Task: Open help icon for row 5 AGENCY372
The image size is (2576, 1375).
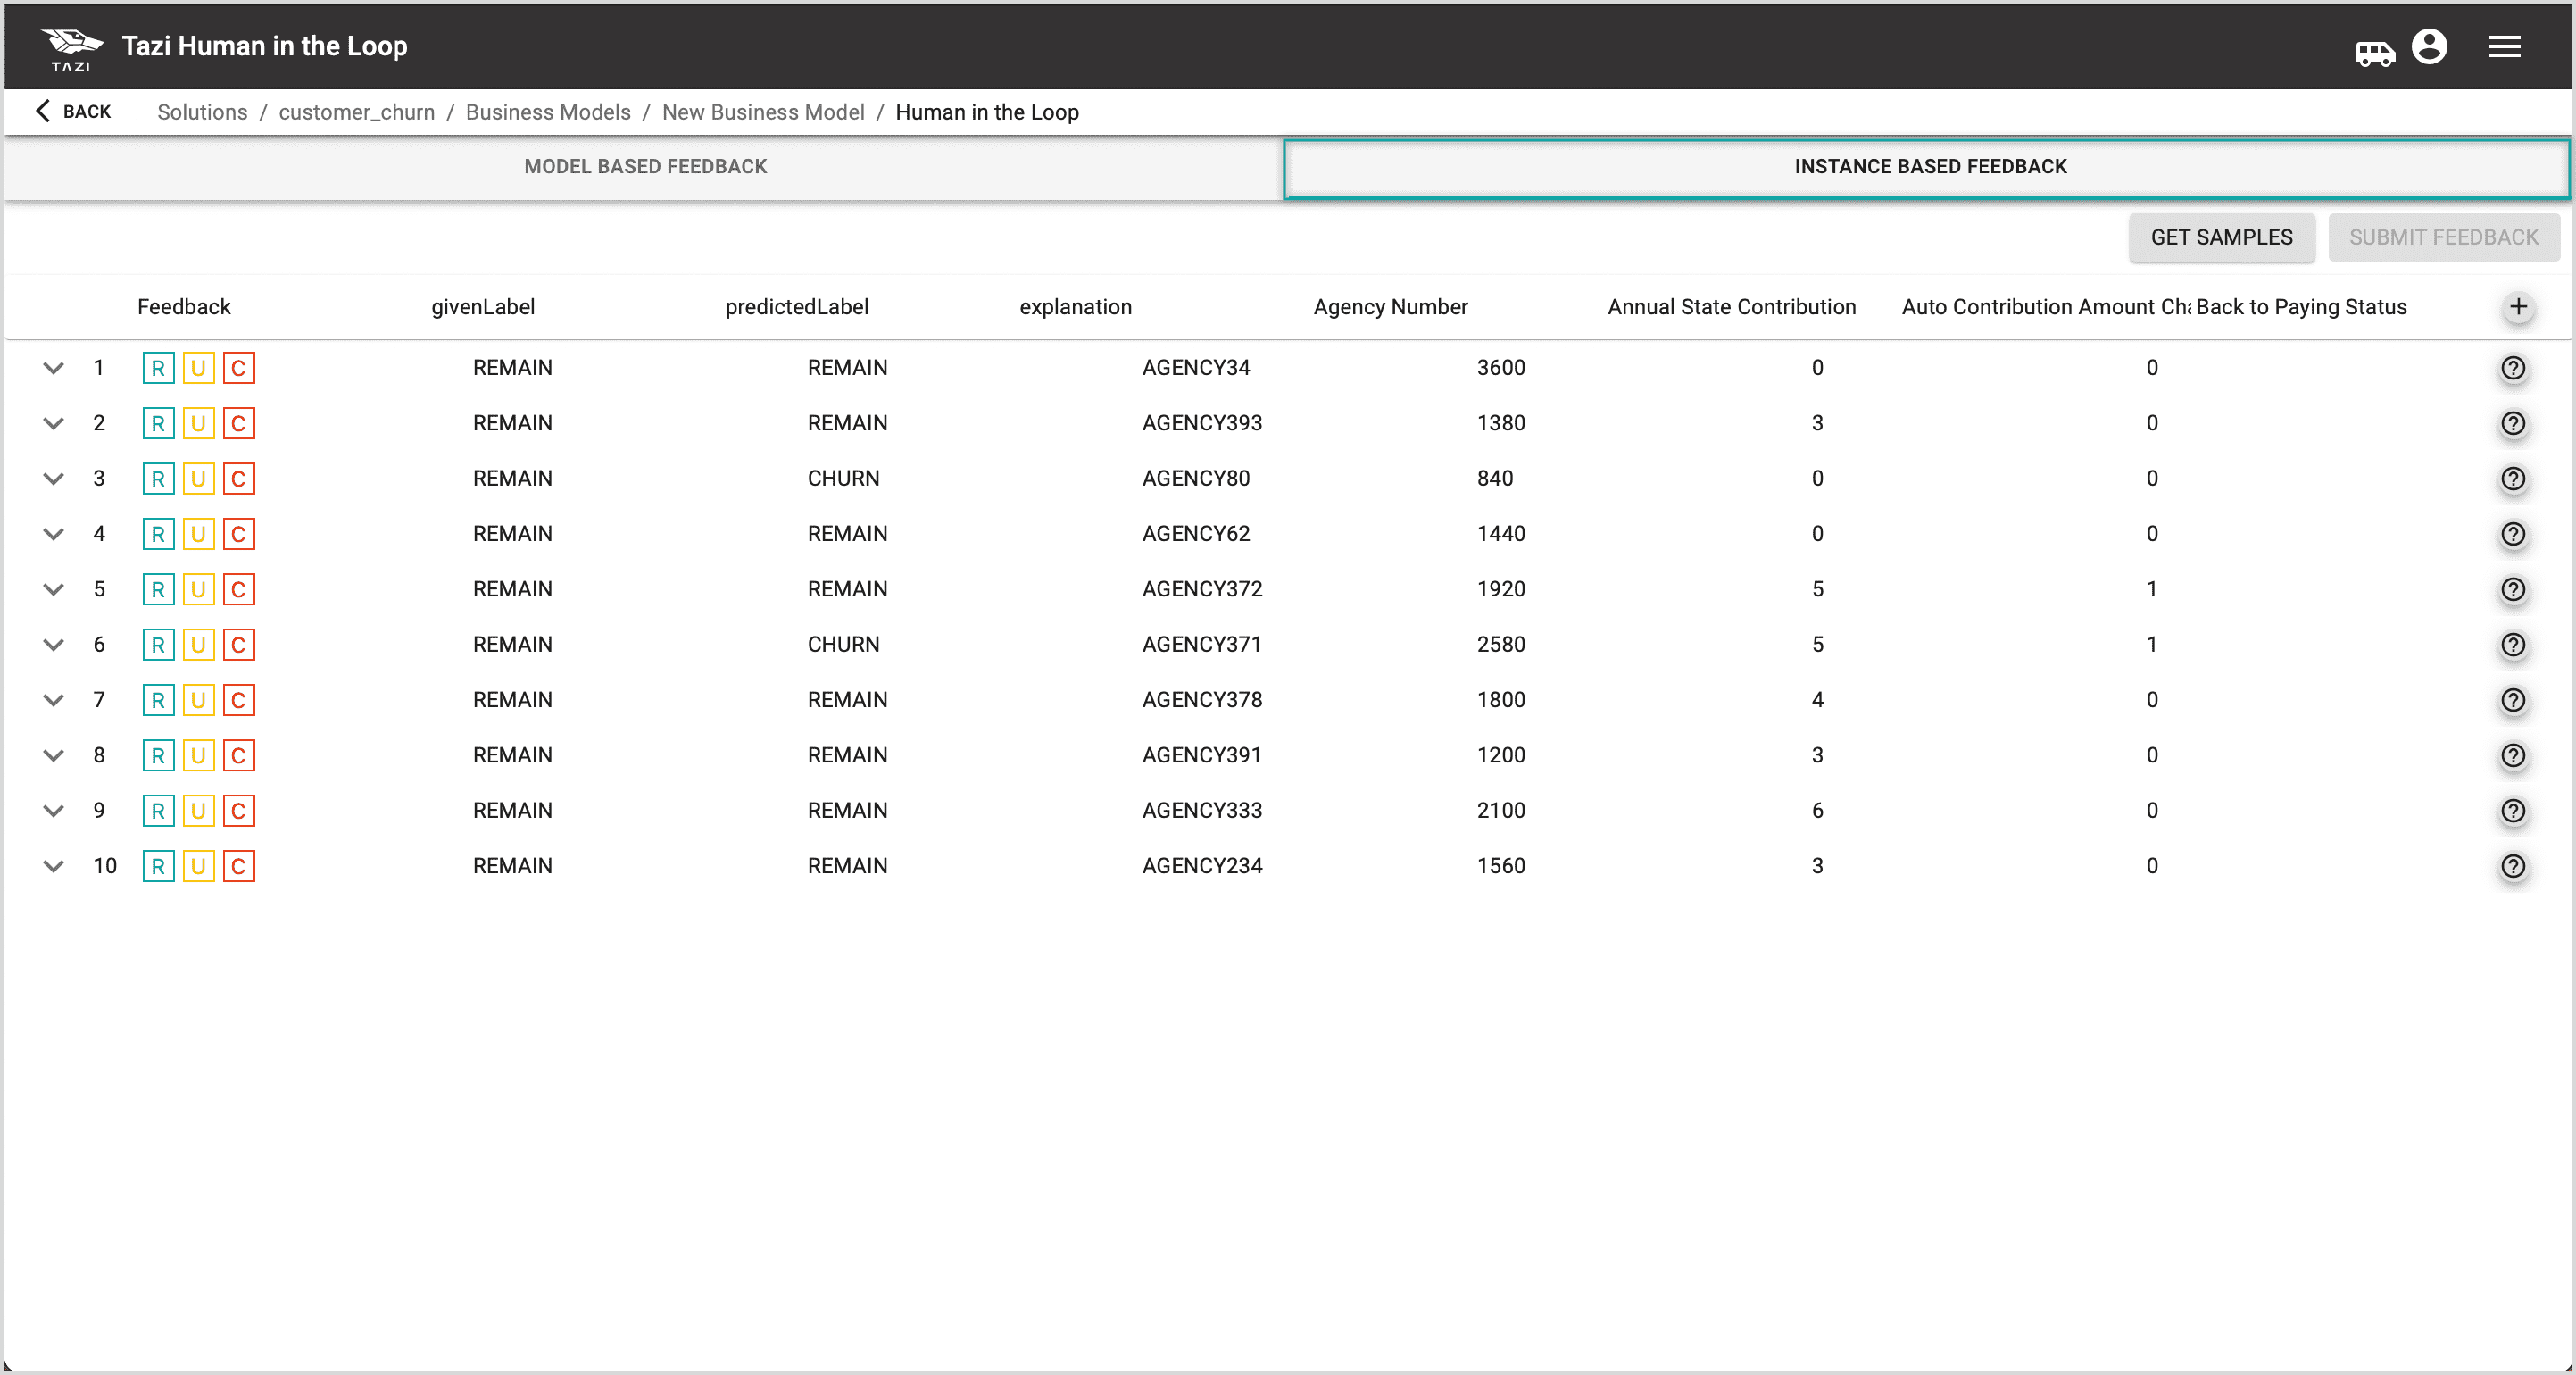Action: (2513, 589)
